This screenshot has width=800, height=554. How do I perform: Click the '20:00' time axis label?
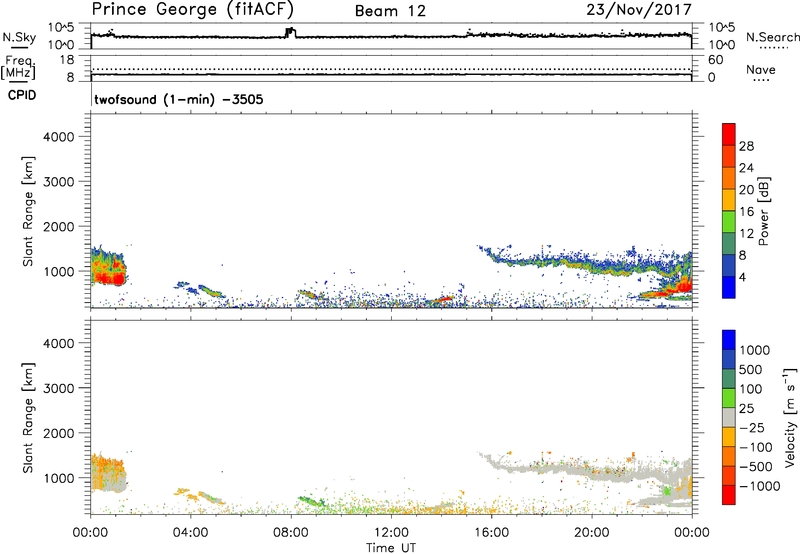pyautogui.click(x=592, y=533)
